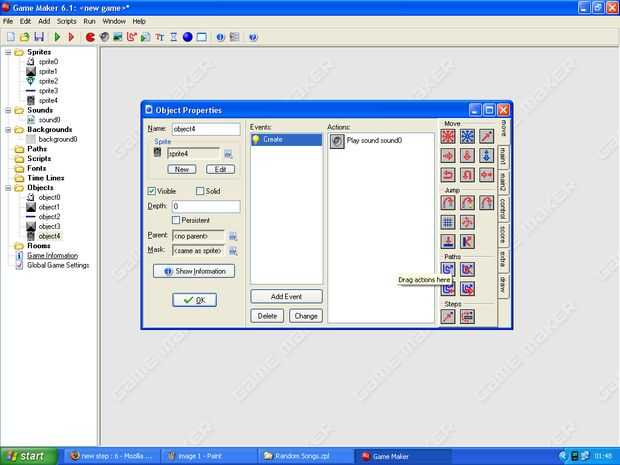This screenshot has width=620, height=465.
Task: Click Show Information button
Action: 194,271
